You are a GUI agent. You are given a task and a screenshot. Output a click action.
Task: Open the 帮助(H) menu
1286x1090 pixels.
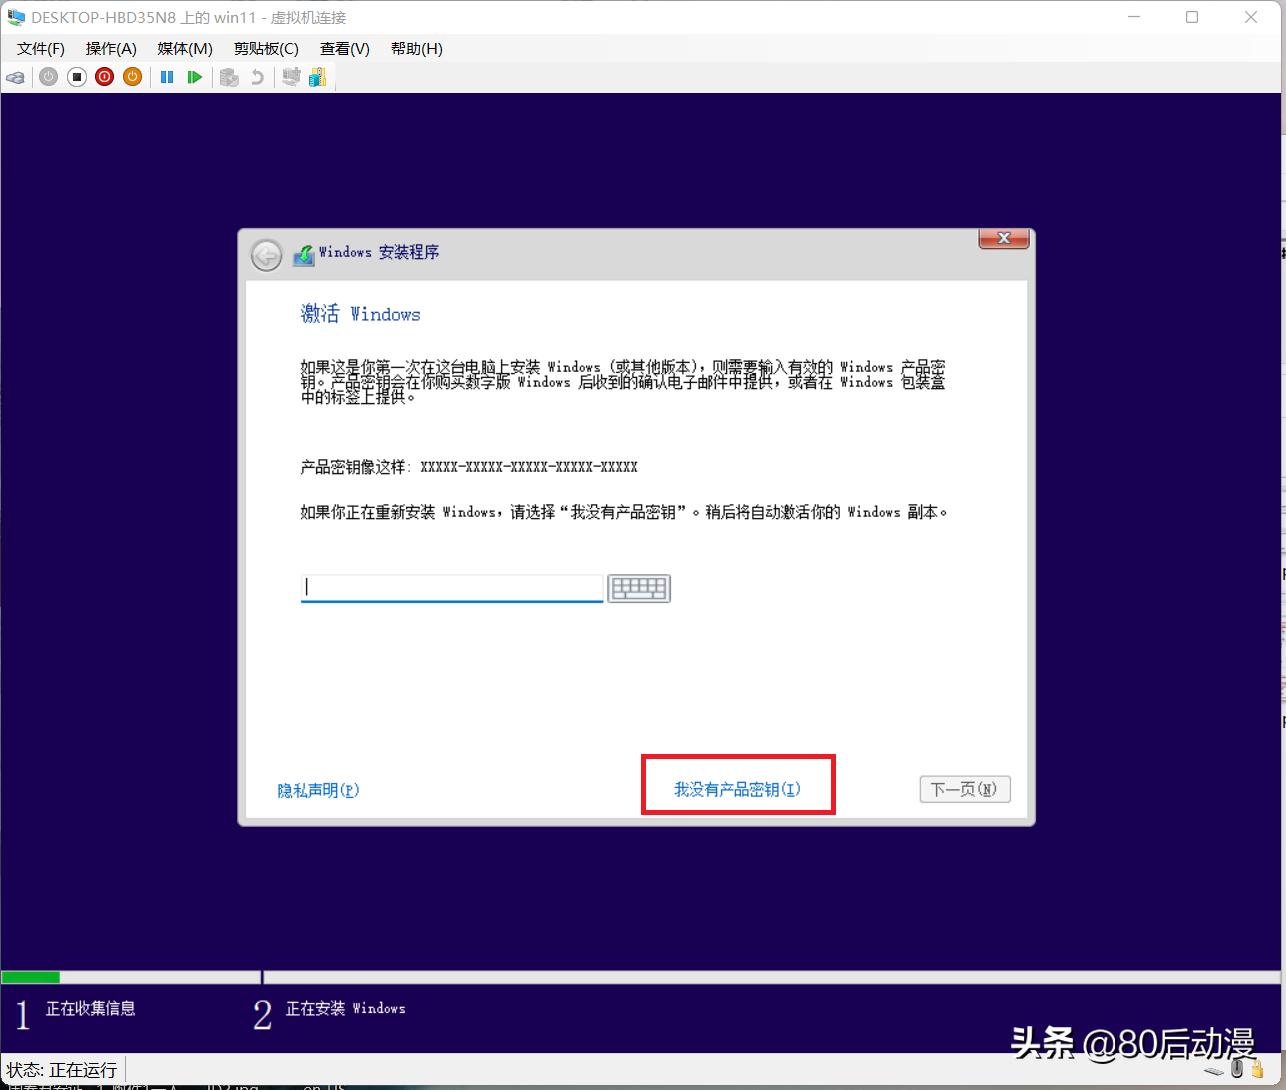(416, 48)
